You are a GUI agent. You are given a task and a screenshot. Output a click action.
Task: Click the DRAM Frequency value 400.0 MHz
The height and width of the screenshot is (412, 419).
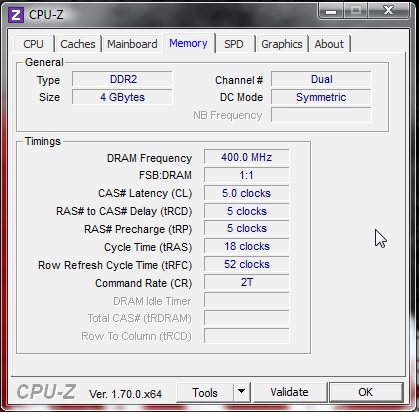pos(247,157)
